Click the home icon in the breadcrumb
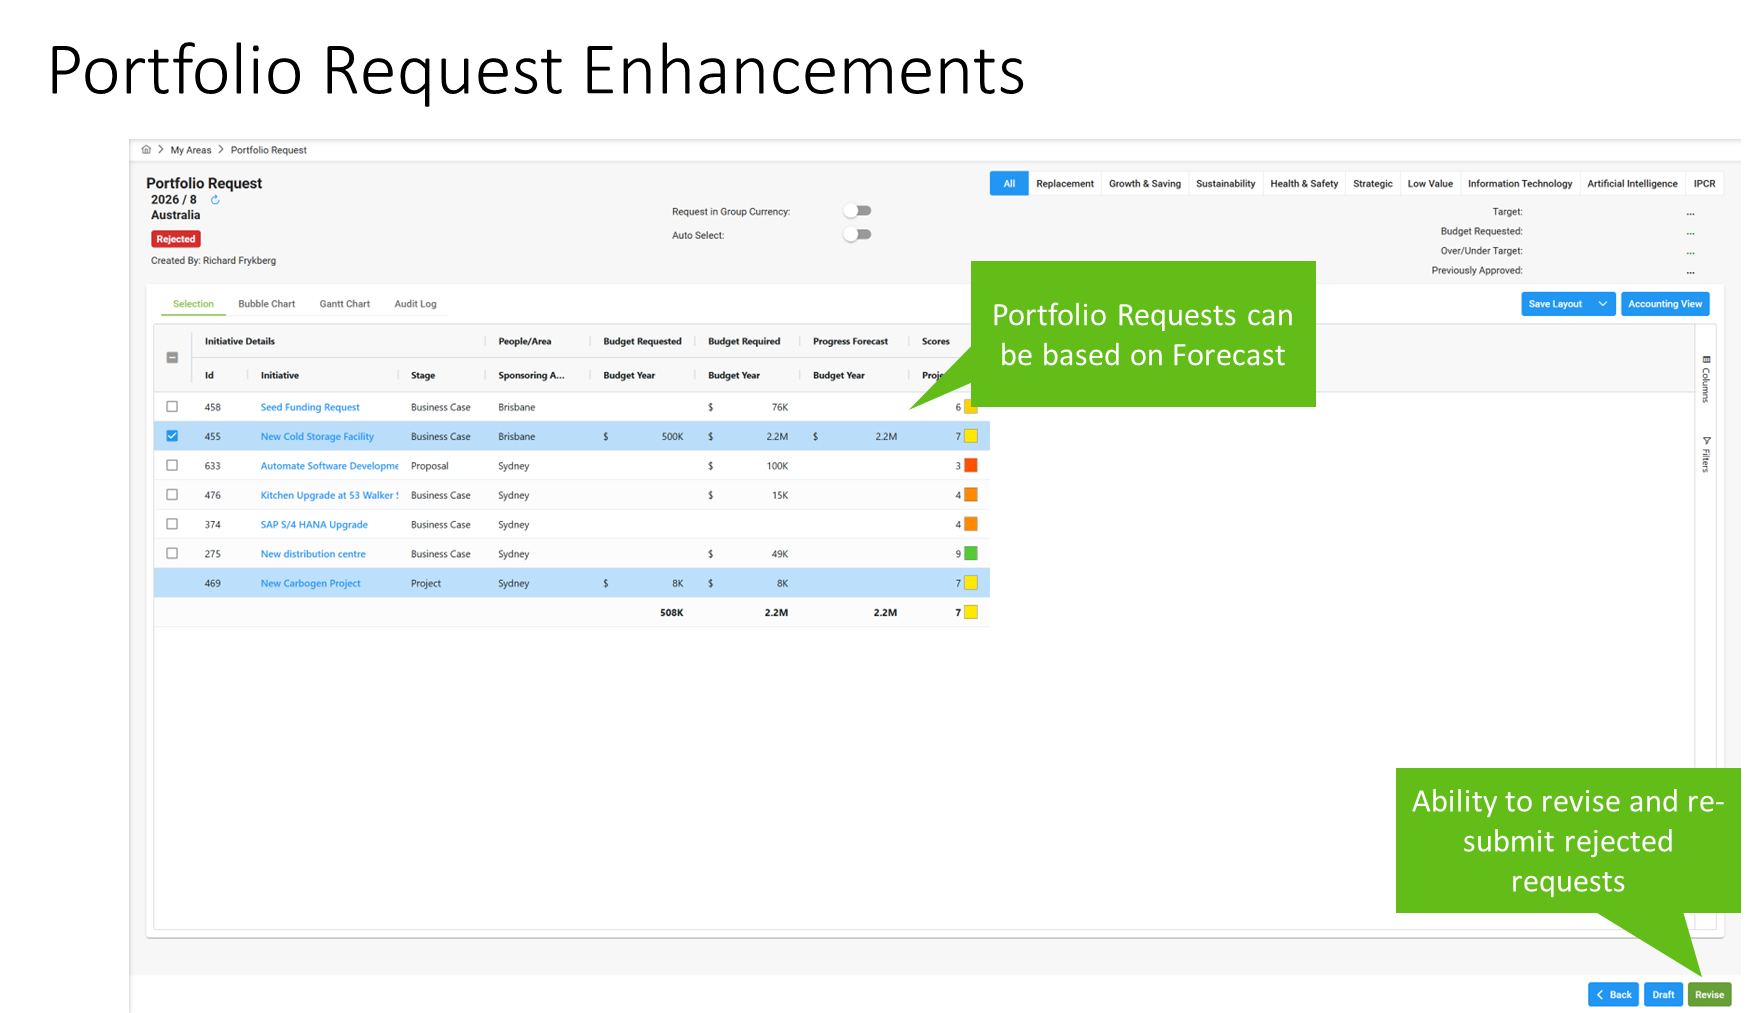1756x1013 pixels. (x=146, y=150)
